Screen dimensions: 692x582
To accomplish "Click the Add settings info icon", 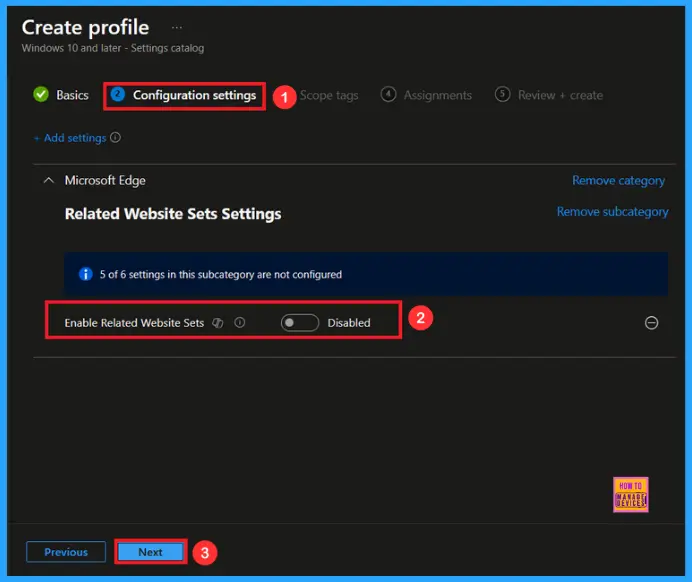I will (x=116, y=138).
